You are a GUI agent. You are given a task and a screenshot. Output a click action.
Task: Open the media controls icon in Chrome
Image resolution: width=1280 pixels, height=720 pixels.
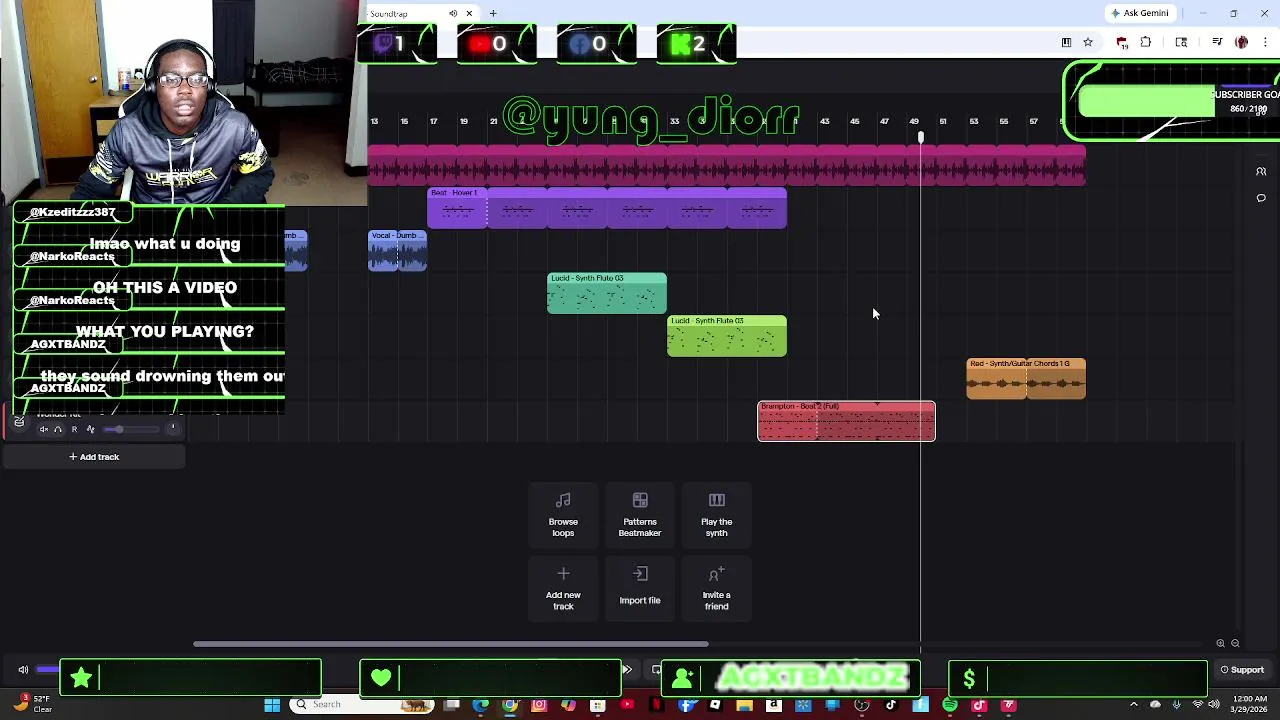[x=1217, y=42]
